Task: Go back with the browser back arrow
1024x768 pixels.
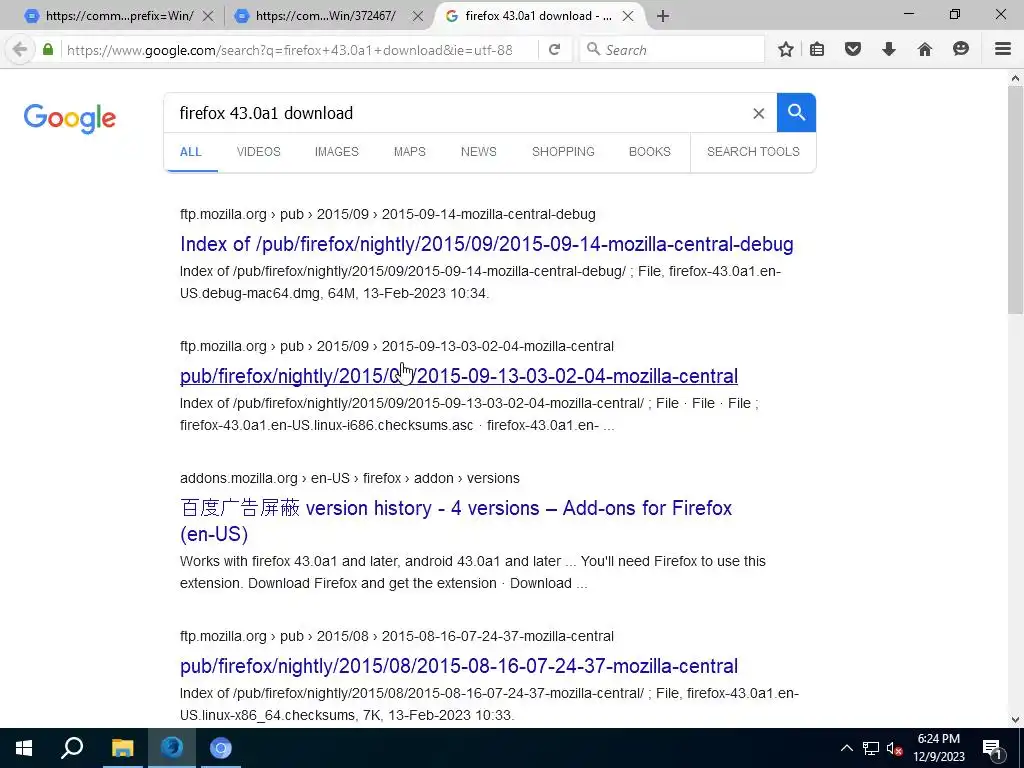Action: (x=20, y=50)
